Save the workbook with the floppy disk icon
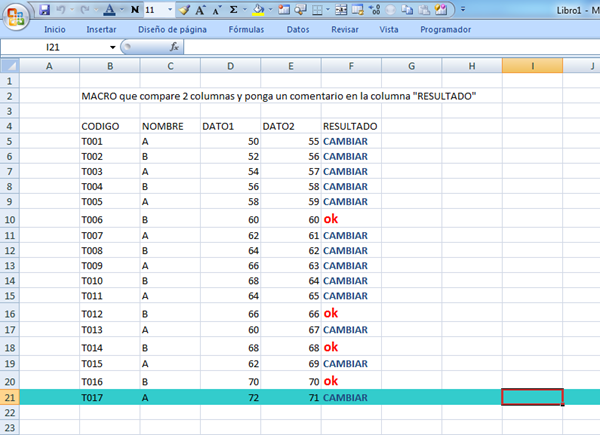 45,9
